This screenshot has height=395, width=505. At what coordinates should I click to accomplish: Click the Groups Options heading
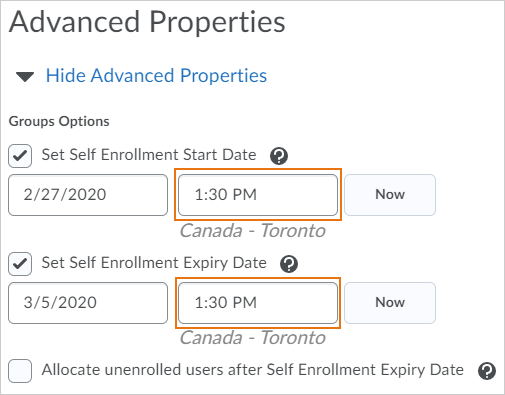(59, 121)
